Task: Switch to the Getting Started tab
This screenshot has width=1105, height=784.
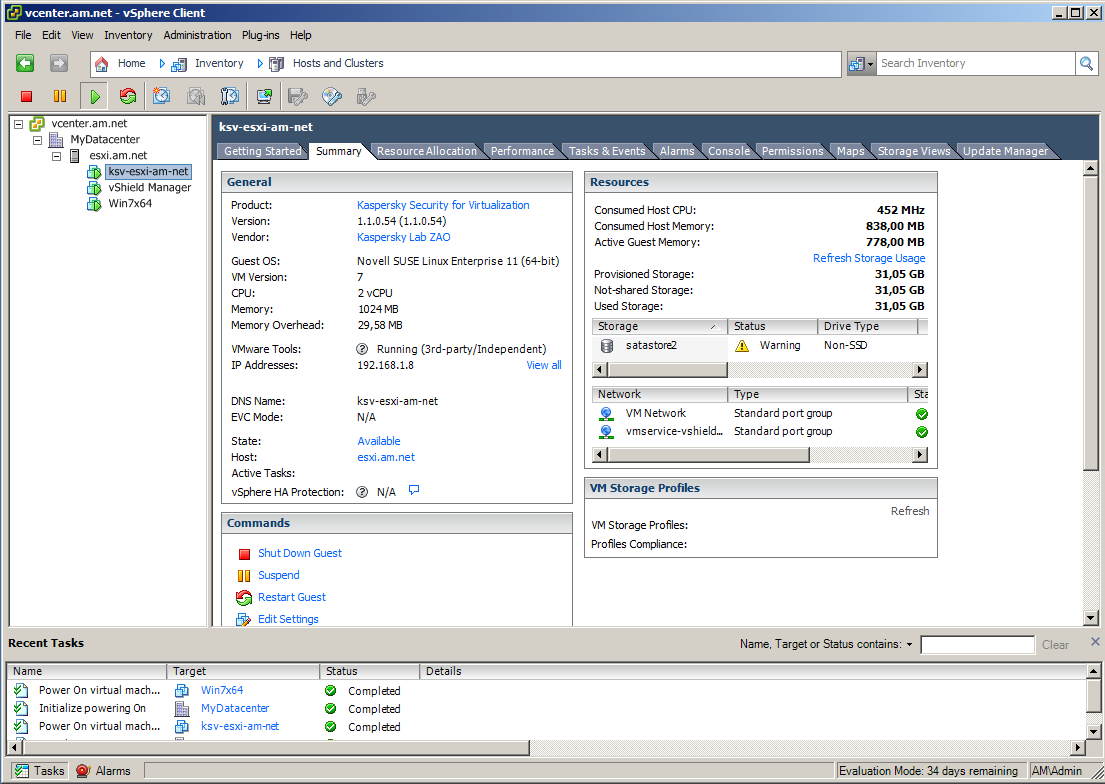Action: [x=262, y=151]
